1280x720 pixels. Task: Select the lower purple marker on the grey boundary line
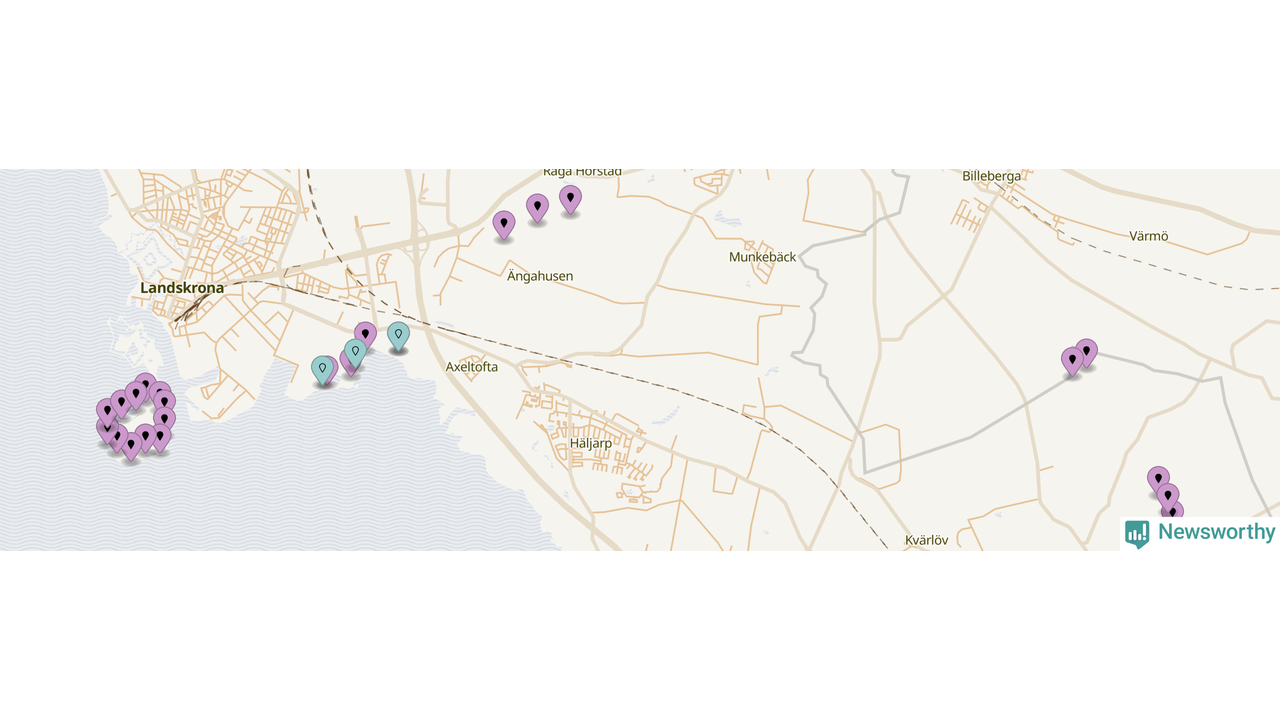1072,361
